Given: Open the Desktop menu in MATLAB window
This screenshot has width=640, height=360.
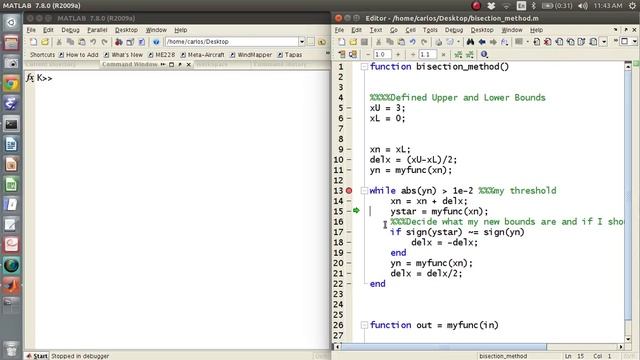Looking at the screenshot, I should [126, 30].
